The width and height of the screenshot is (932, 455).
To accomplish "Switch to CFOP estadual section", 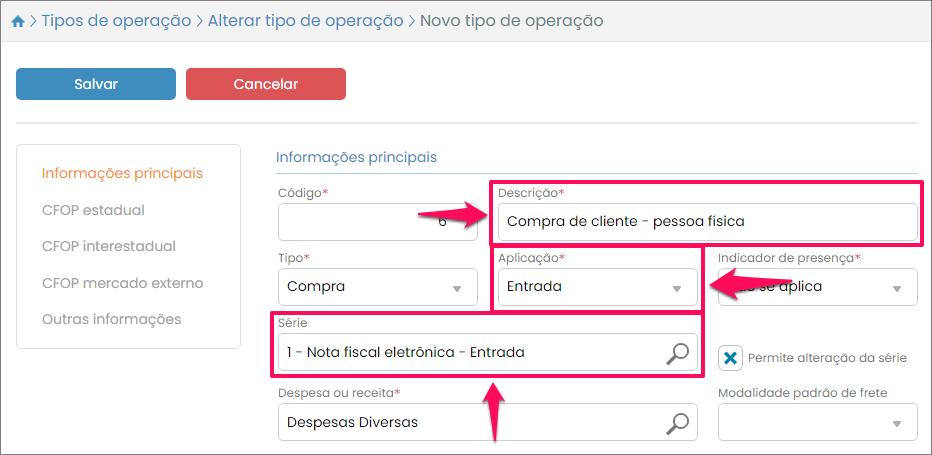I will click(93, 210).
